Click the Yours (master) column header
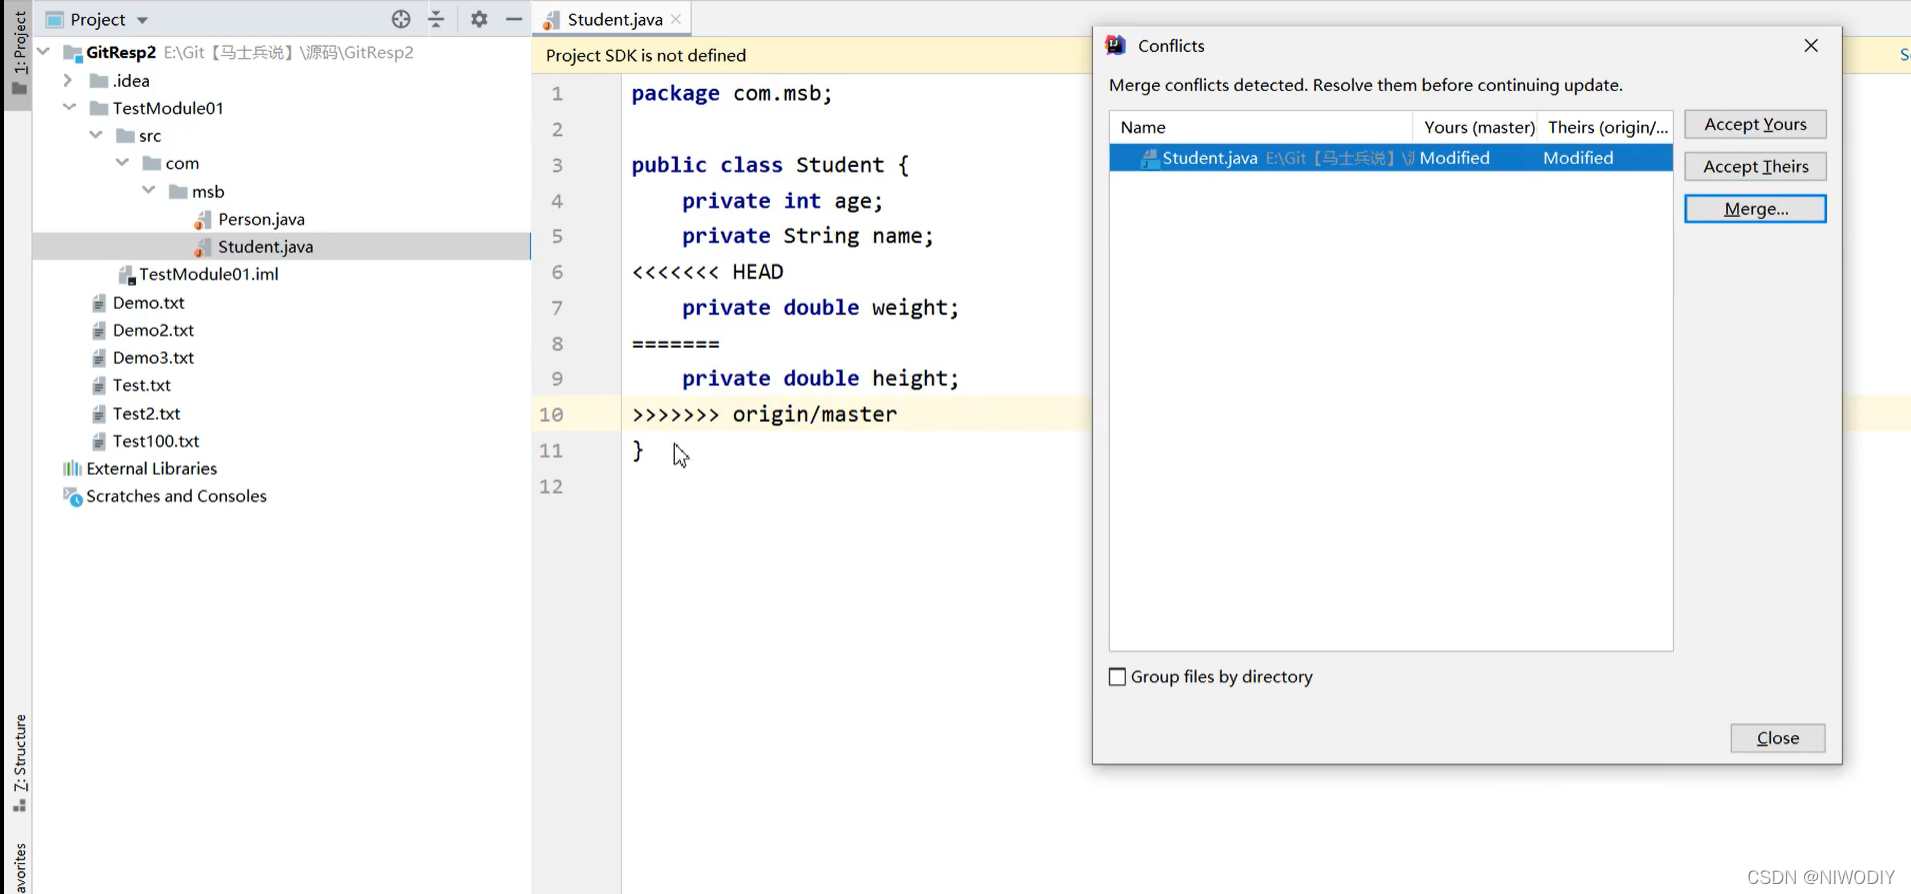 coord(1478,127)
